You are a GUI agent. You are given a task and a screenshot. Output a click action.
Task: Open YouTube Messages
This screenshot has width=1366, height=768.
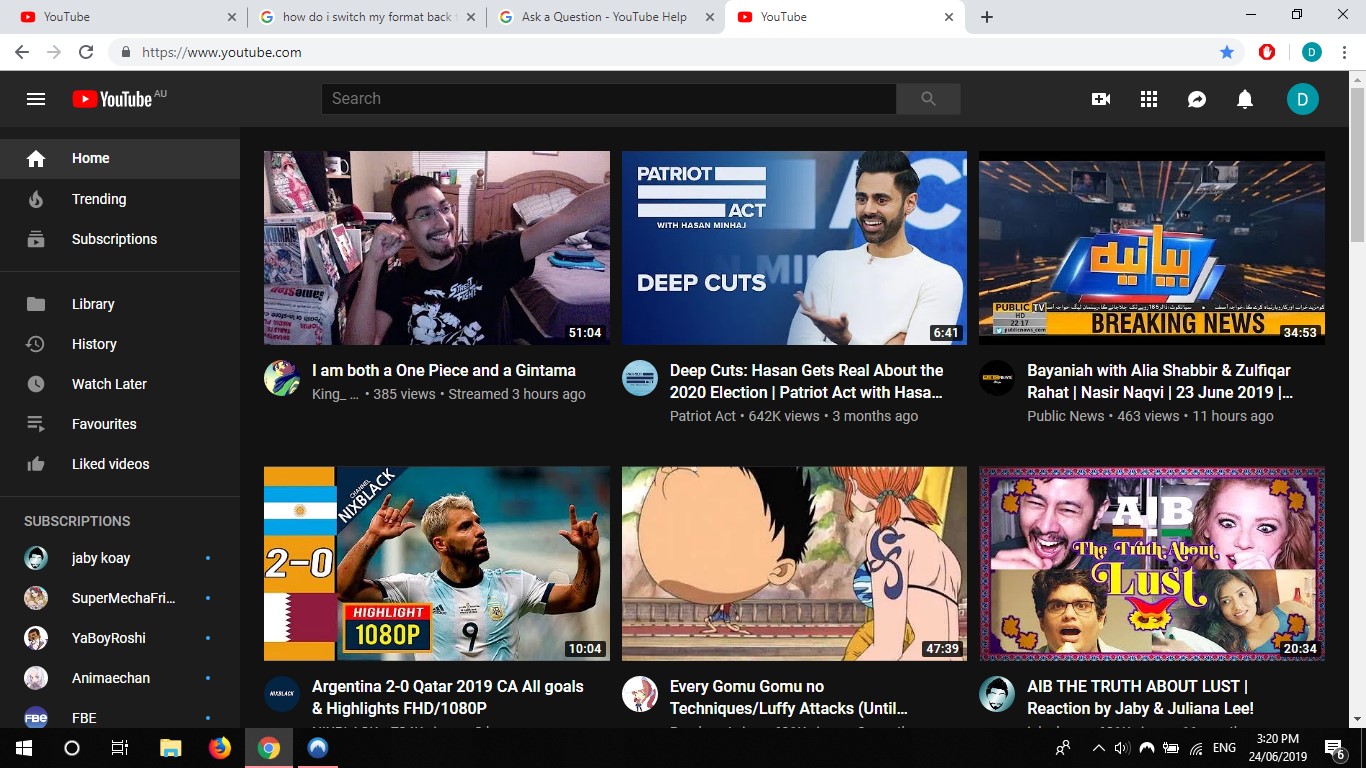(x=1196, y=98)
